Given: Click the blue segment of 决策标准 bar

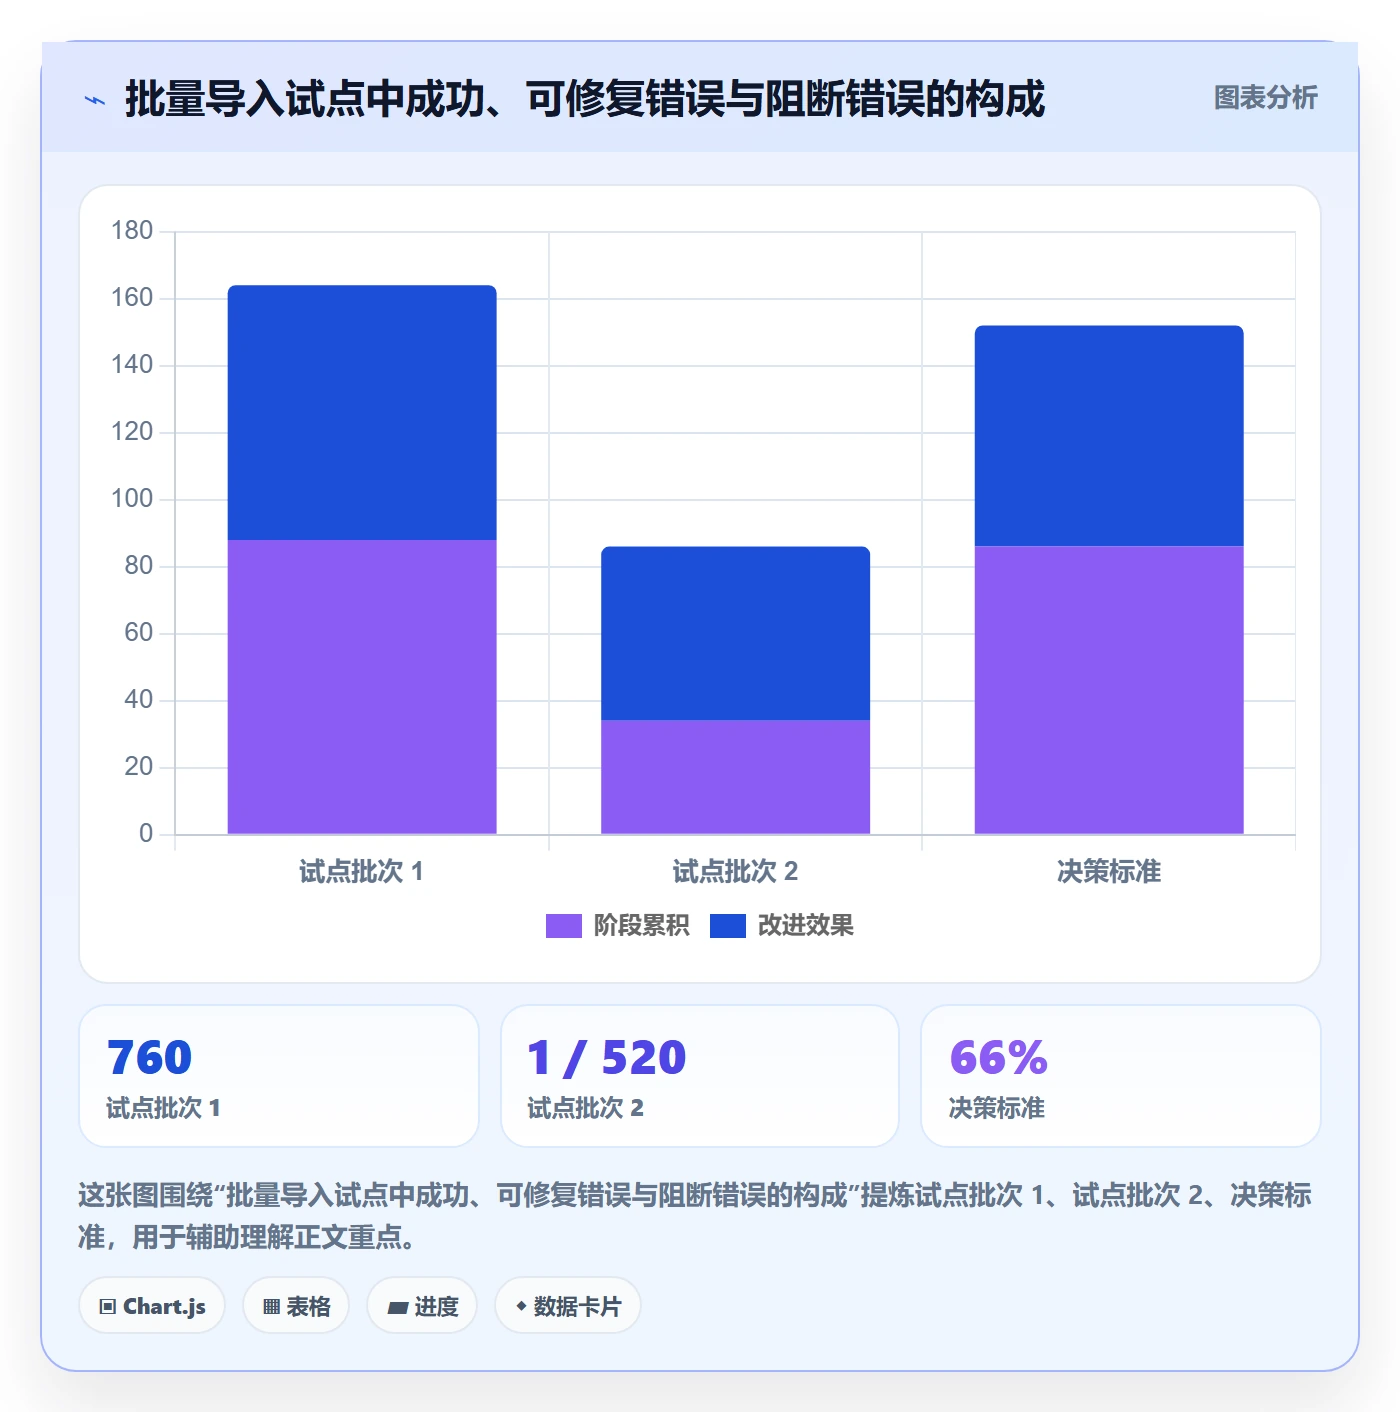Looking at the screenshot, I should pyautogui.click(x=1109, y=436).
